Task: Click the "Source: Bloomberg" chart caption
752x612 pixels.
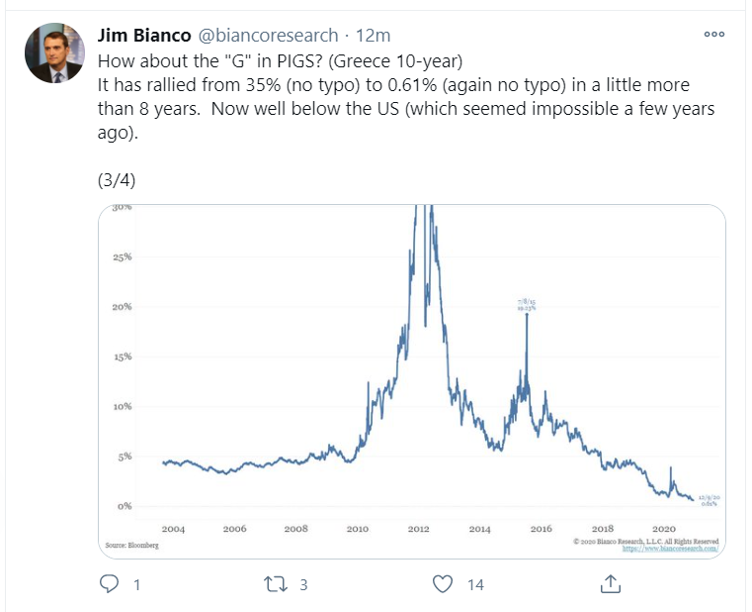Action: tap(132, 546)
